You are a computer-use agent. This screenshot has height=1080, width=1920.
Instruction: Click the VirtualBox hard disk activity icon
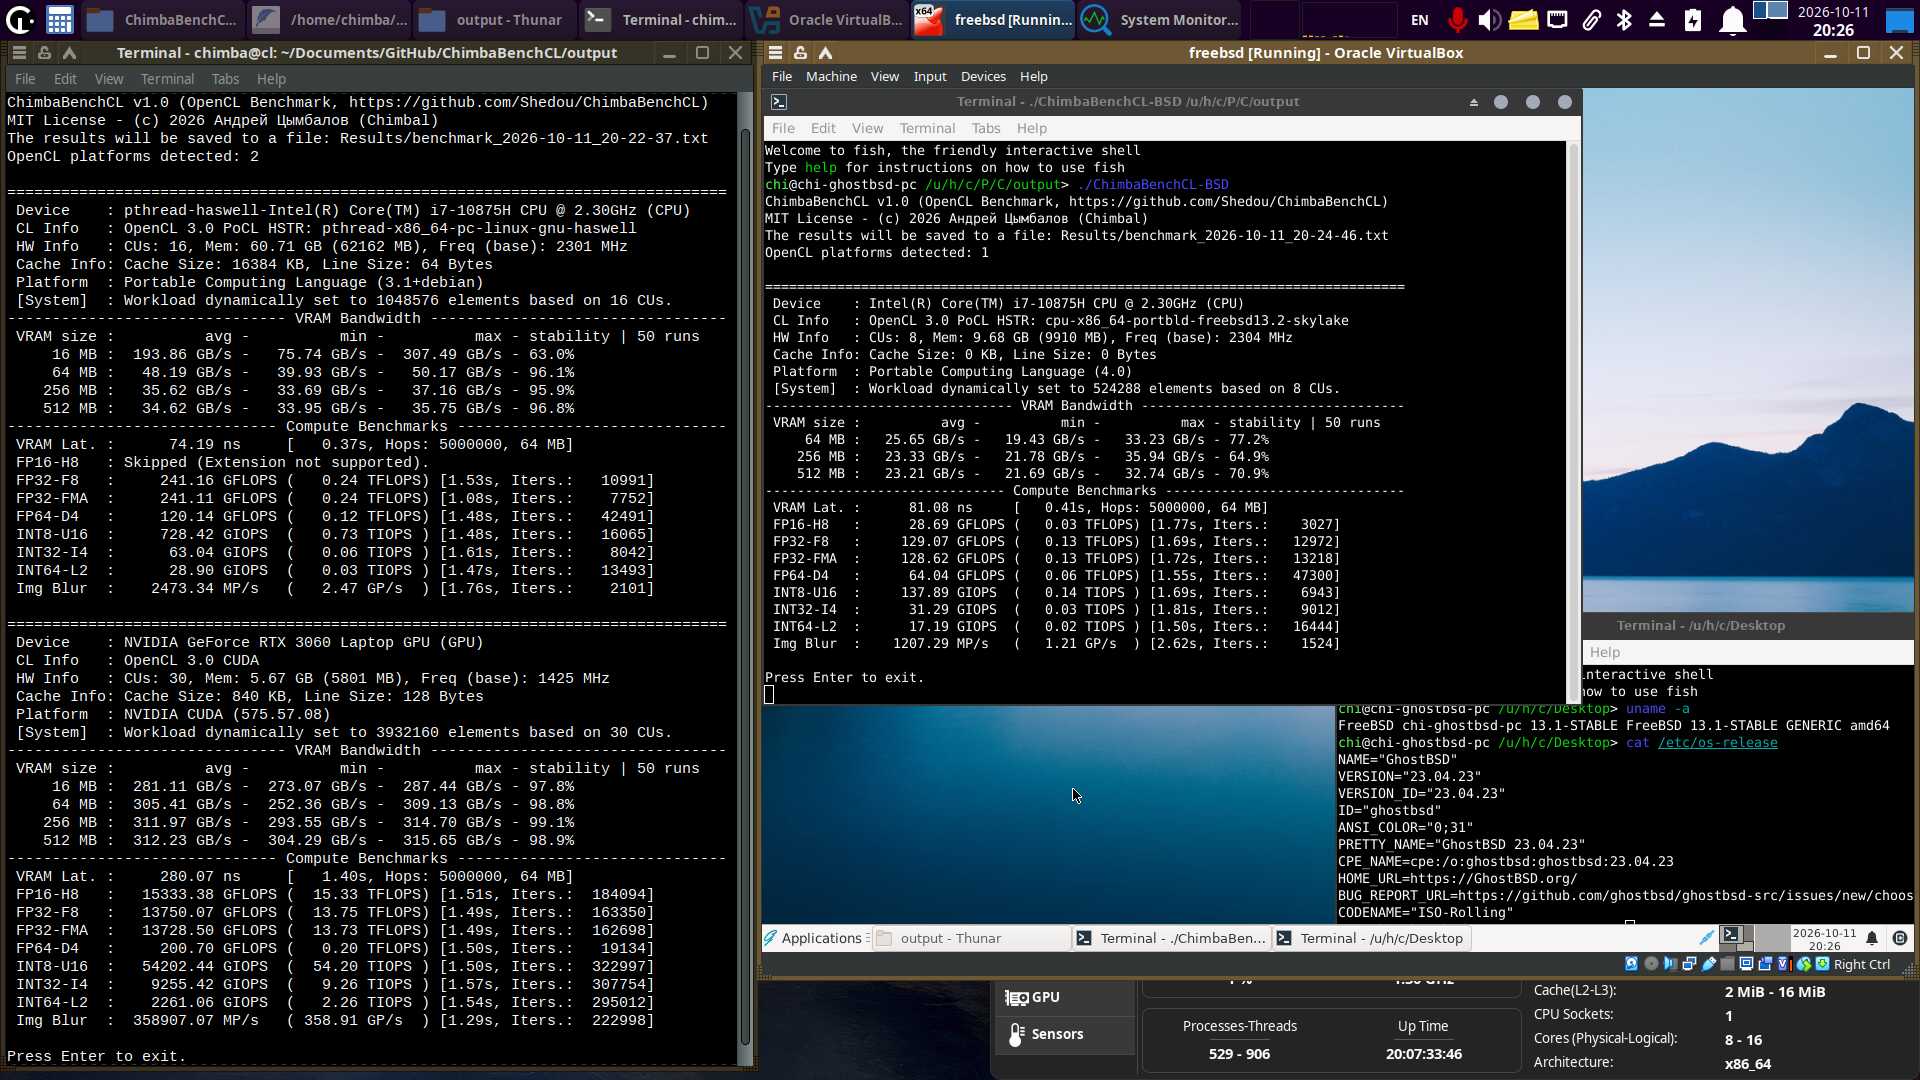(x=1631, y=964)
